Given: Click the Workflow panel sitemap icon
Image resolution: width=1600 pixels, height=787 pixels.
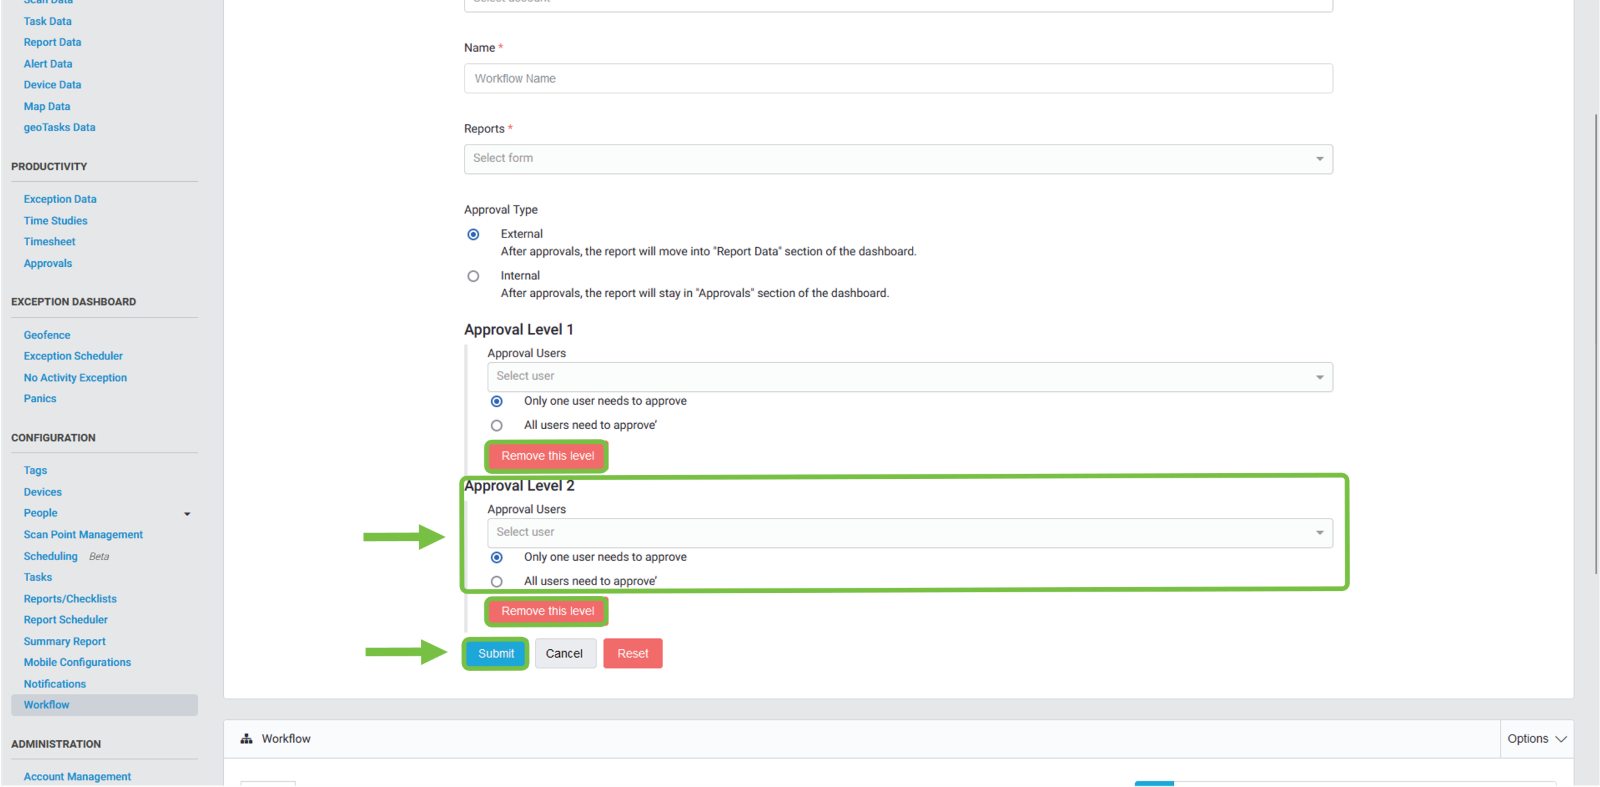Looking at the screenshot, I should (246, 739).
